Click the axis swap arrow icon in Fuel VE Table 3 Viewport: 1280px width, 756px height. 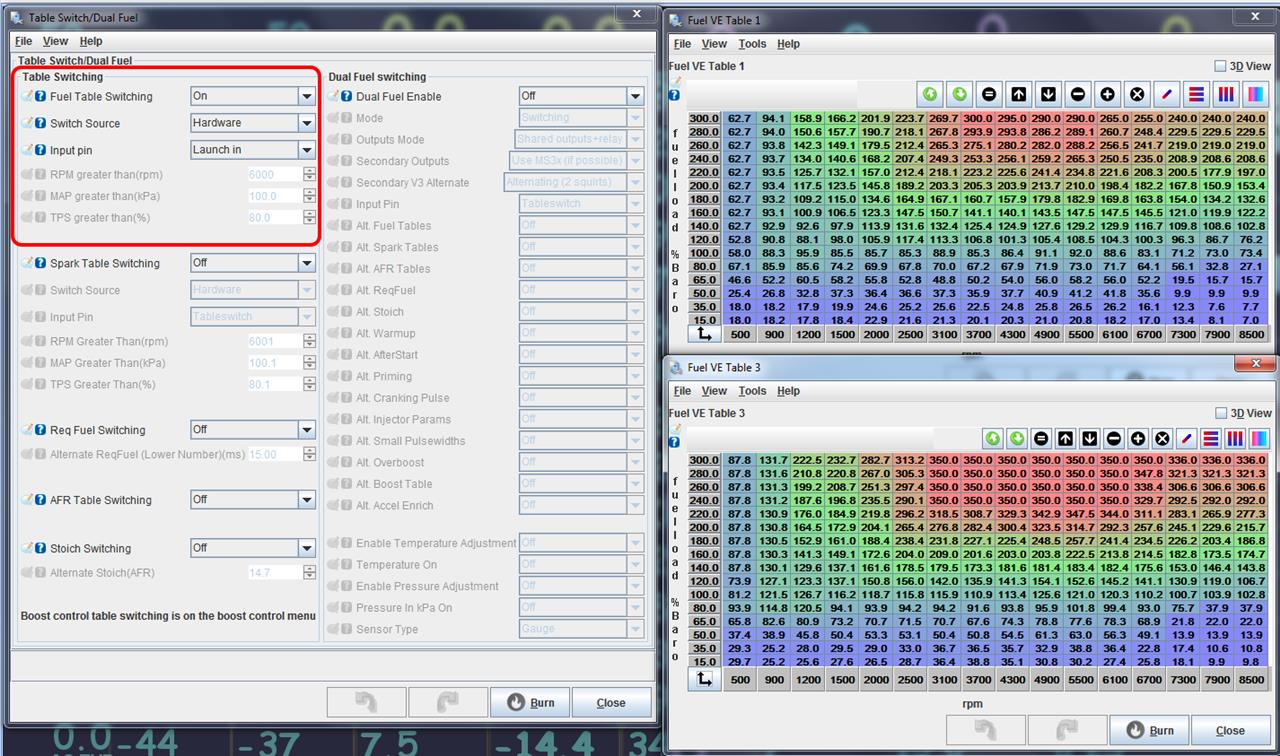click(704, 679)
